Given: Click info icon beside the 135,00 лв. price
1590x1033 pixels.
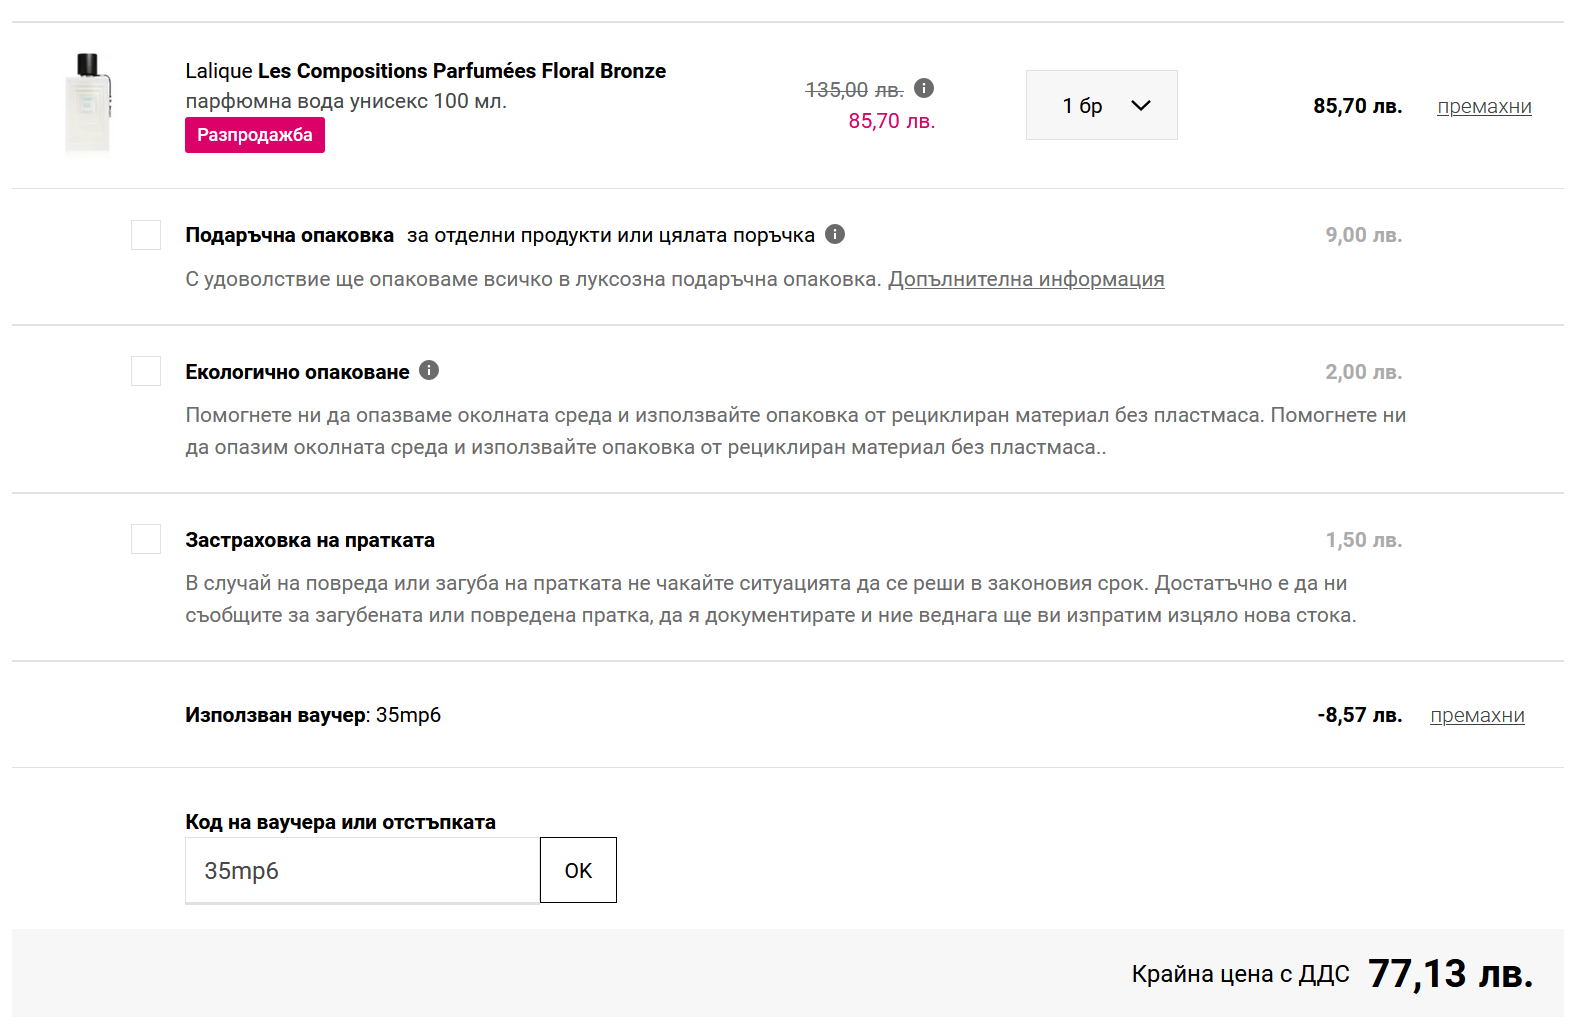Looking at the screenshot, I should coord(924,89).
